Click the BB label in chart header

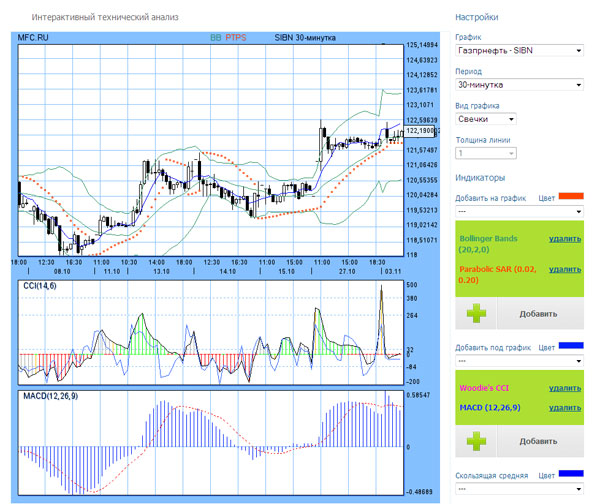[x=215, y=37]
